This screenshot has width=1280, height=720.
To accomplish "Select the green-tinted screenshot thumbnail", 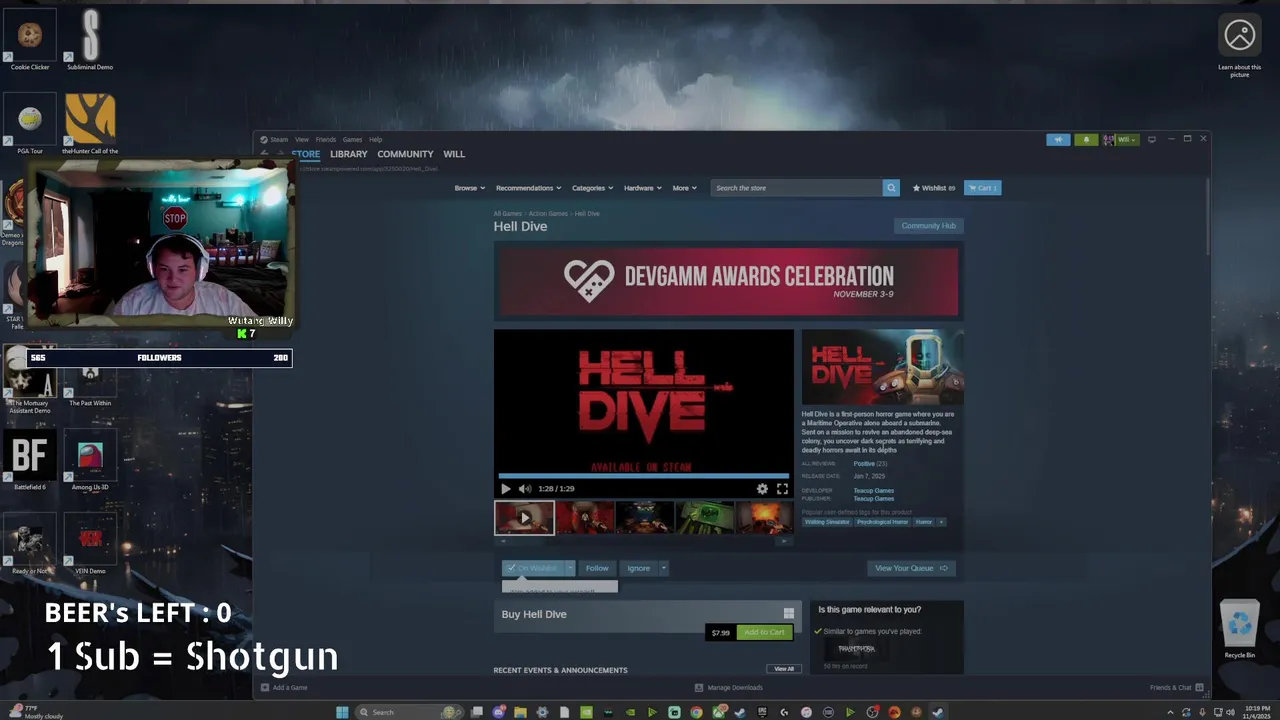I will click(x=705, y=518).
